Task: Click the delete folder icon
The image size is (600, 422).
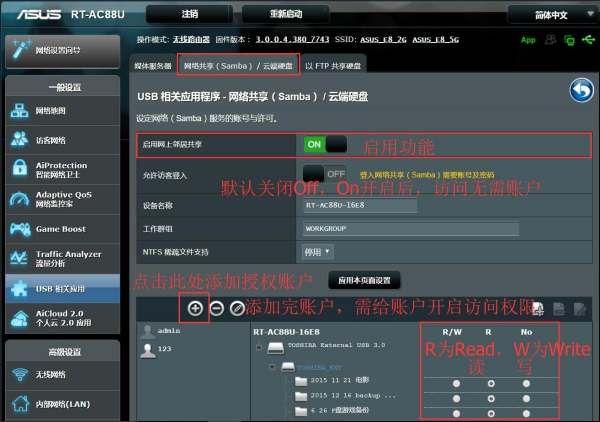Action: point(559,309)
